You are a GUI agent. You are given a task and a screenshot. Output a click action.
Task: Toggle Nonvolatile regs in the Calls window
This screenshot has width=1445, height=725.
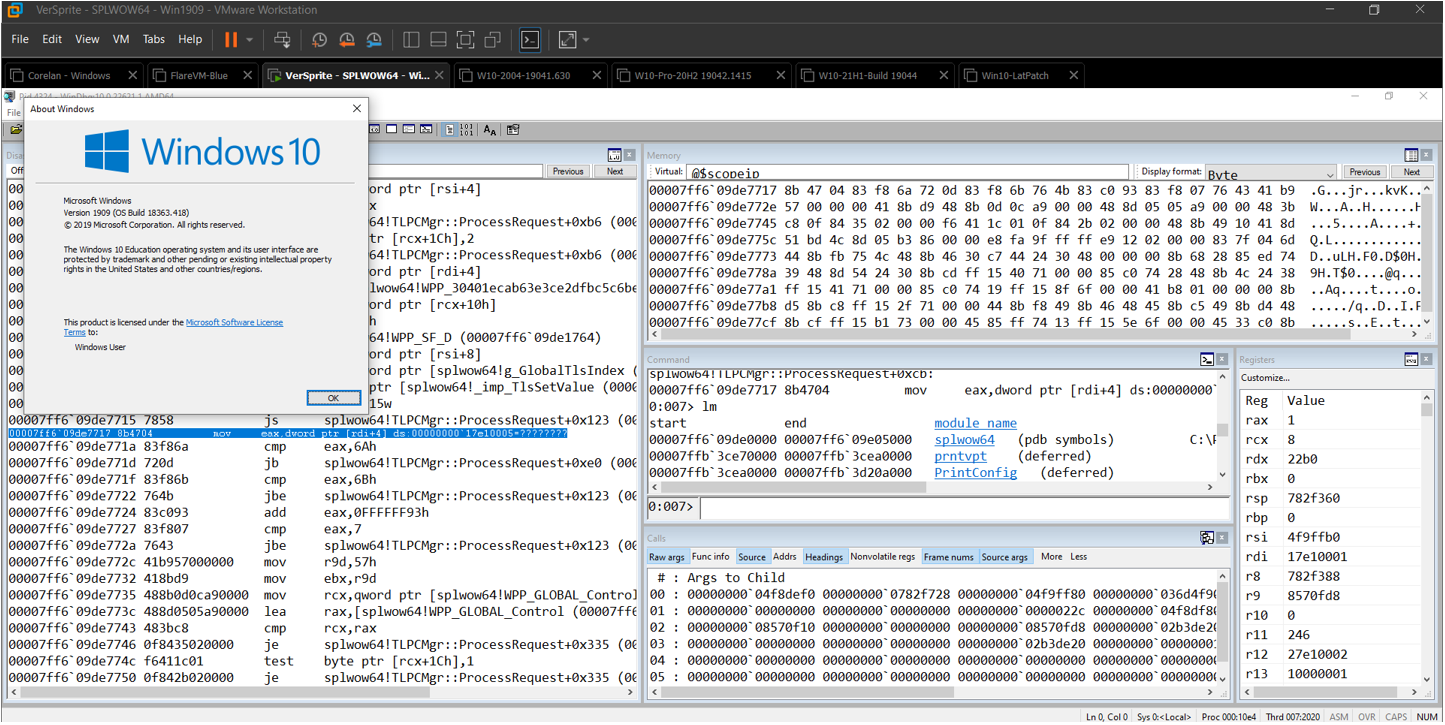pyautogui.click(x=883, y=557)
